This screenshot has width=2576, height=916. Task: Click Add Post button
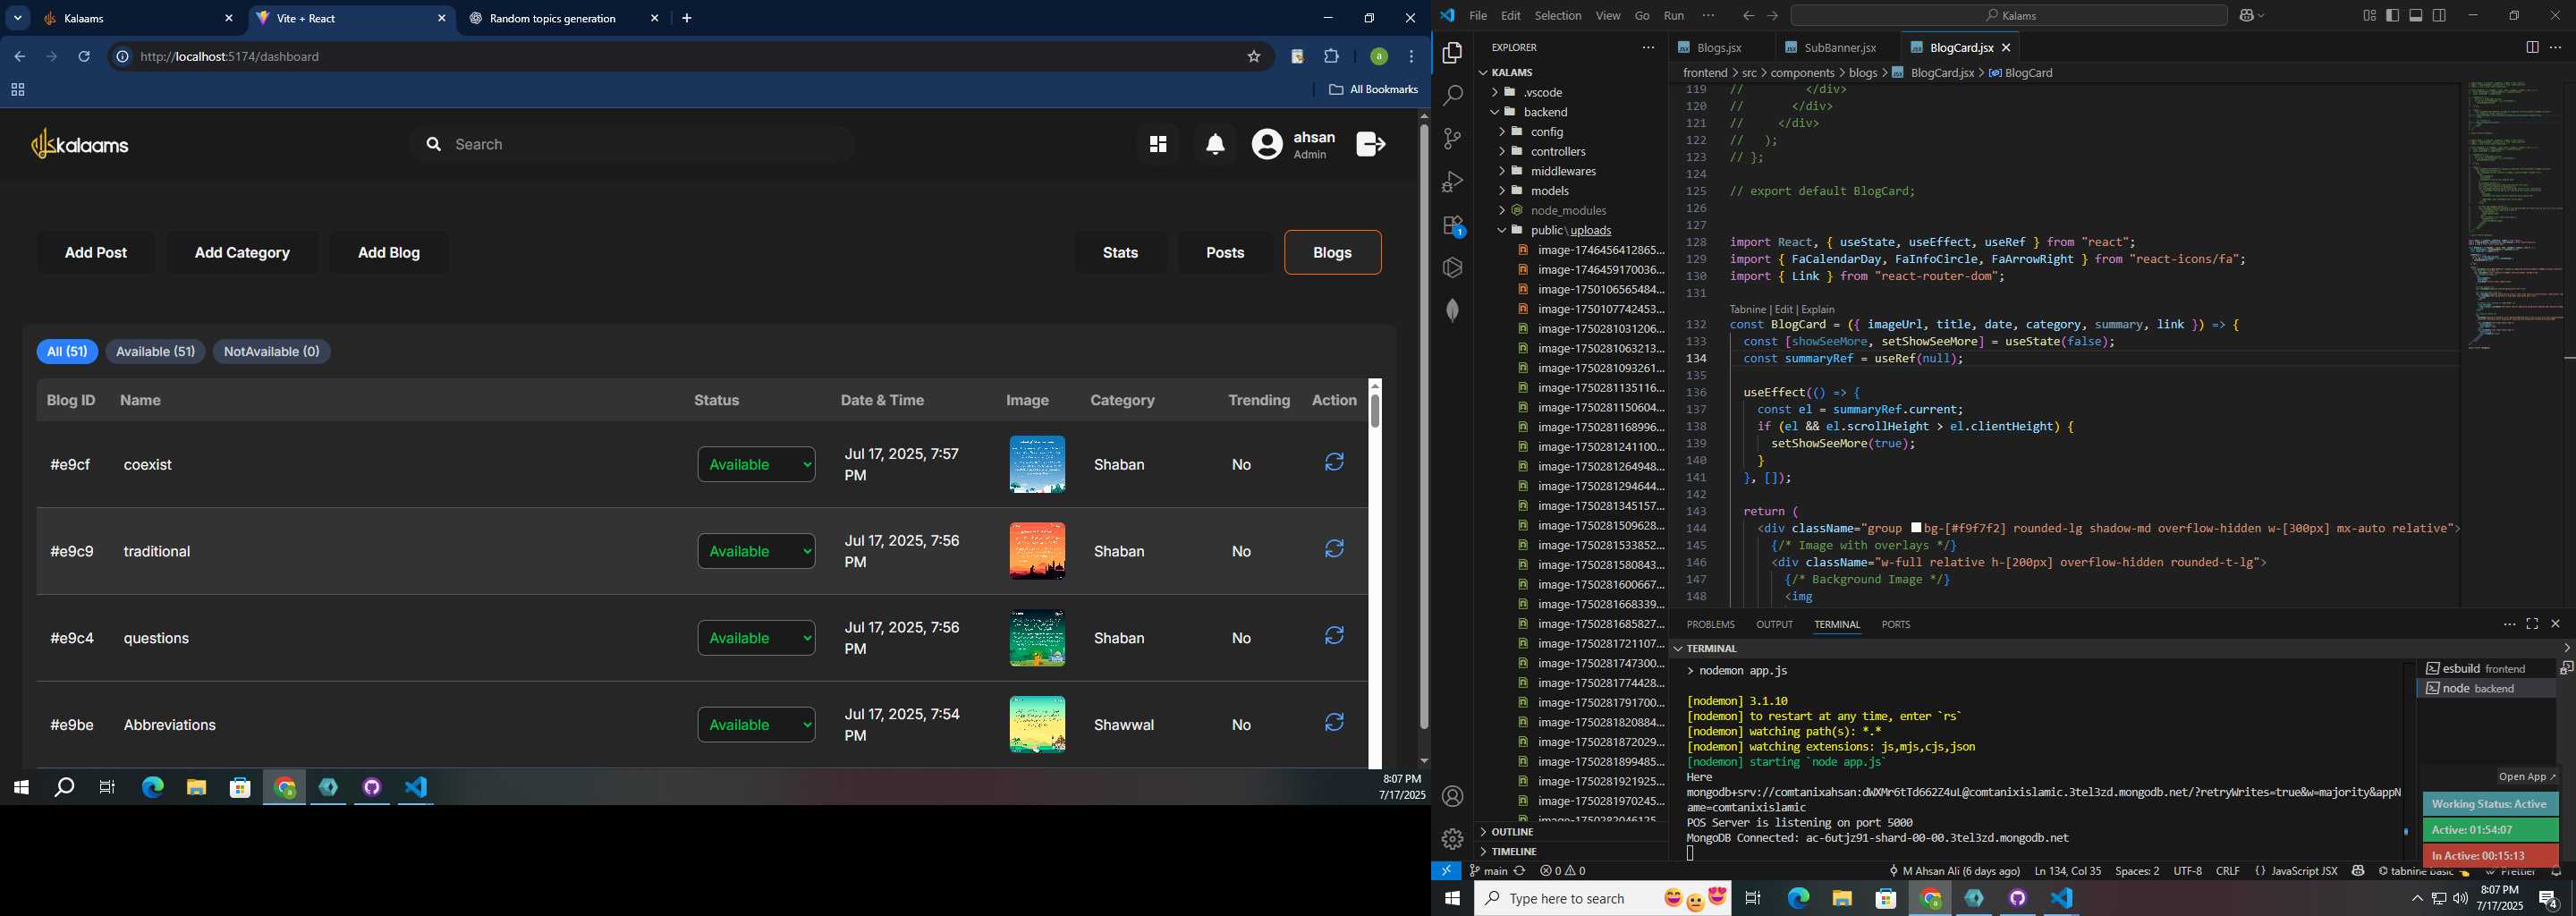click(x=96, y=253)
